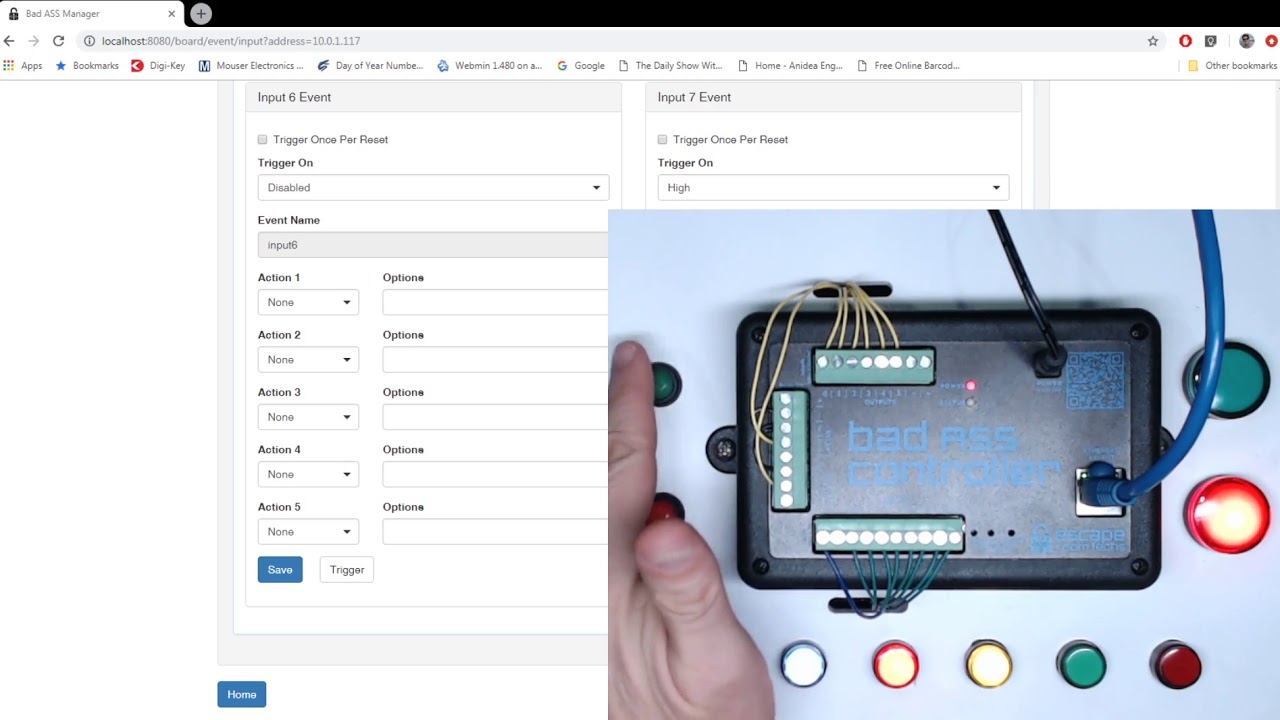Open the Action 4 dropdown
Viewport: 1280px width, 720px height.
tap(308, 474)
